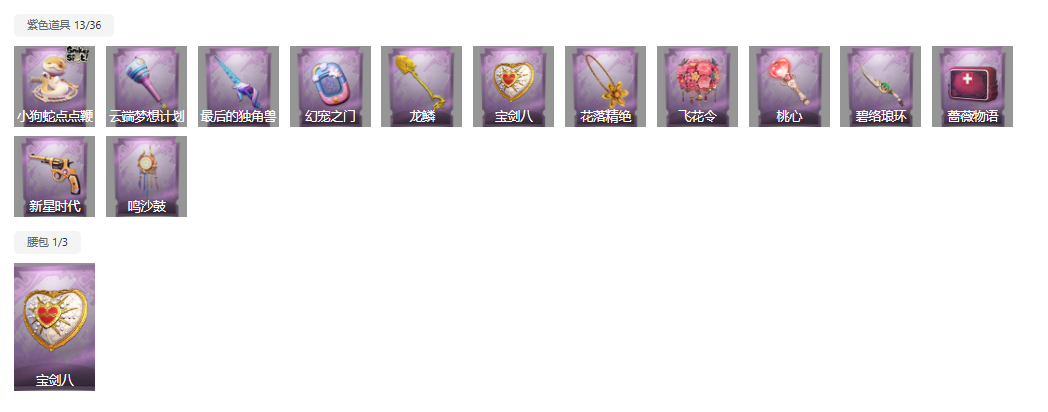Click the 龙鳞 item name caption

click(x=422, y=116)
